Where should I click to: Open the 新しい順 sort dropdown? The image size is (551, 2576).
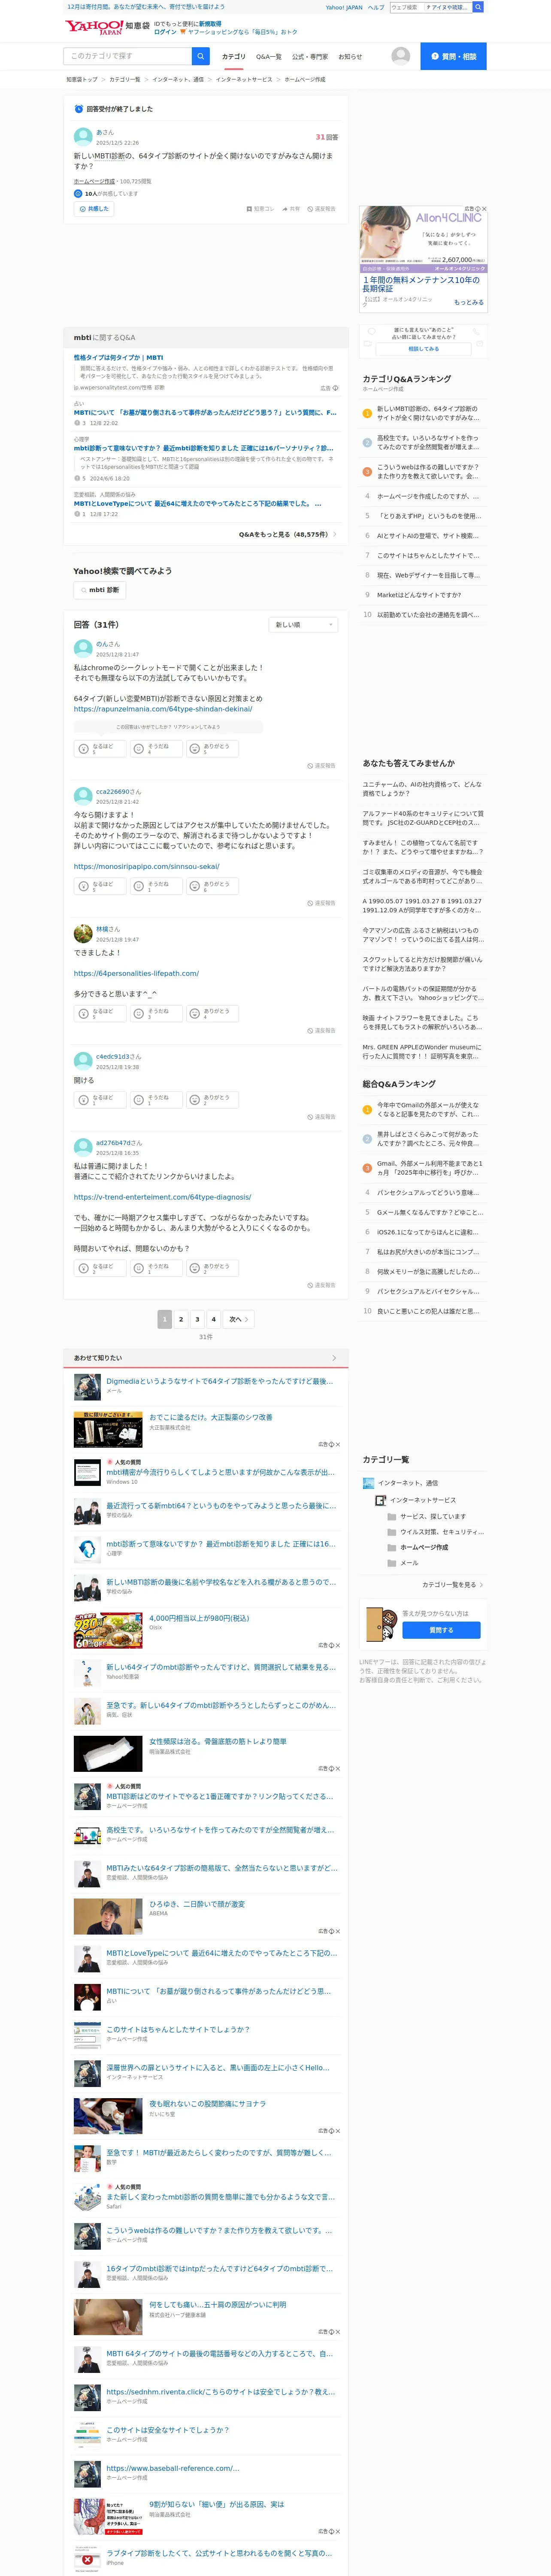pos(304,625)
